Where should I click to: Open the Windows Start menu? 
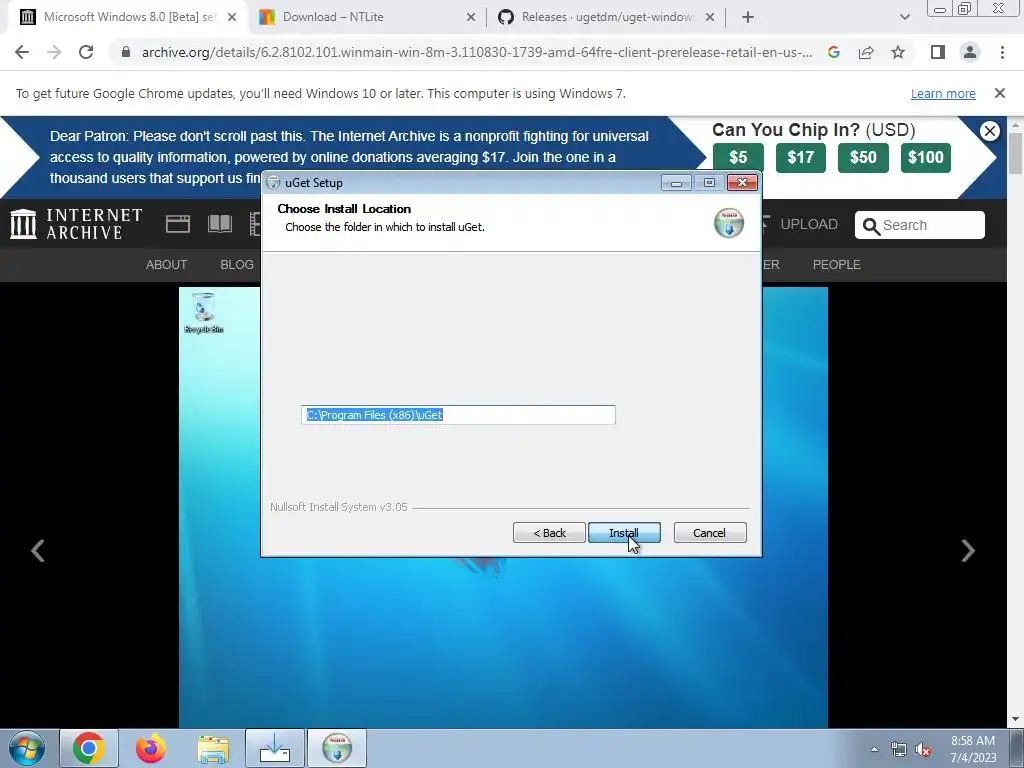pyautogui.click(x=27, y=748)
